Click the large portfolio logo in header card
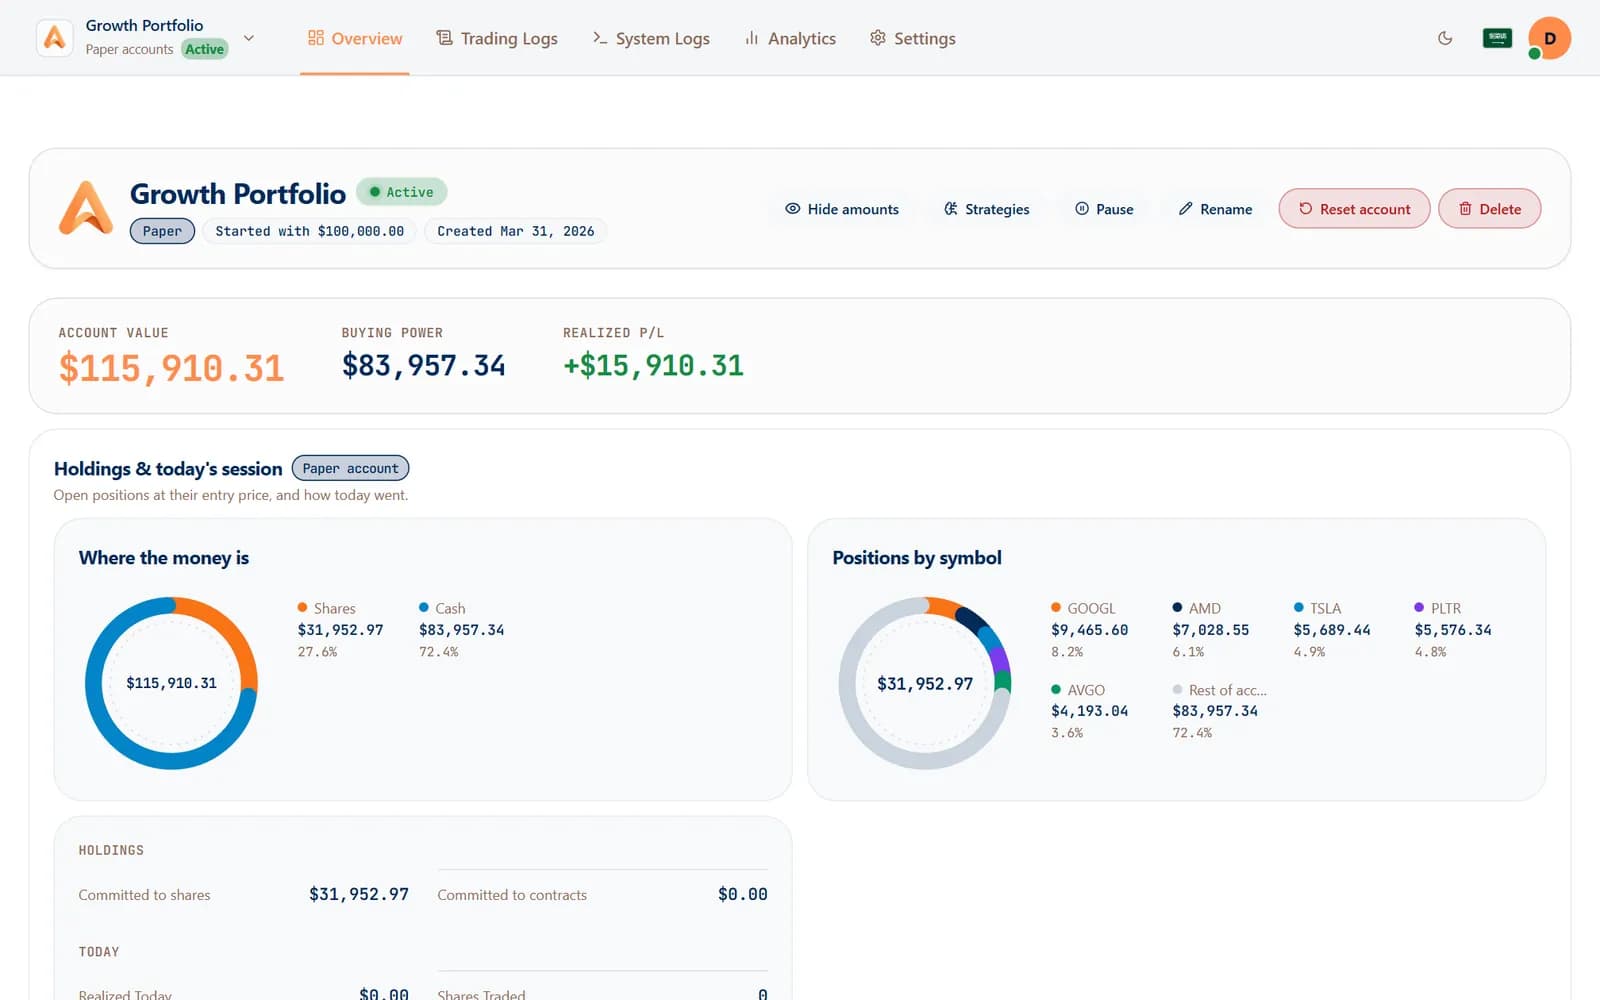 click(x=86, y=208)
